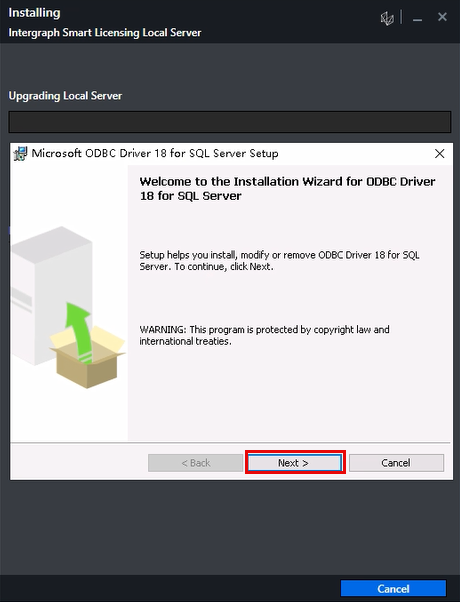Viewport: 460px width, 602px height.
Task: Click the vertical divider beside Hexagon logo
Action: tap(401, 18)
